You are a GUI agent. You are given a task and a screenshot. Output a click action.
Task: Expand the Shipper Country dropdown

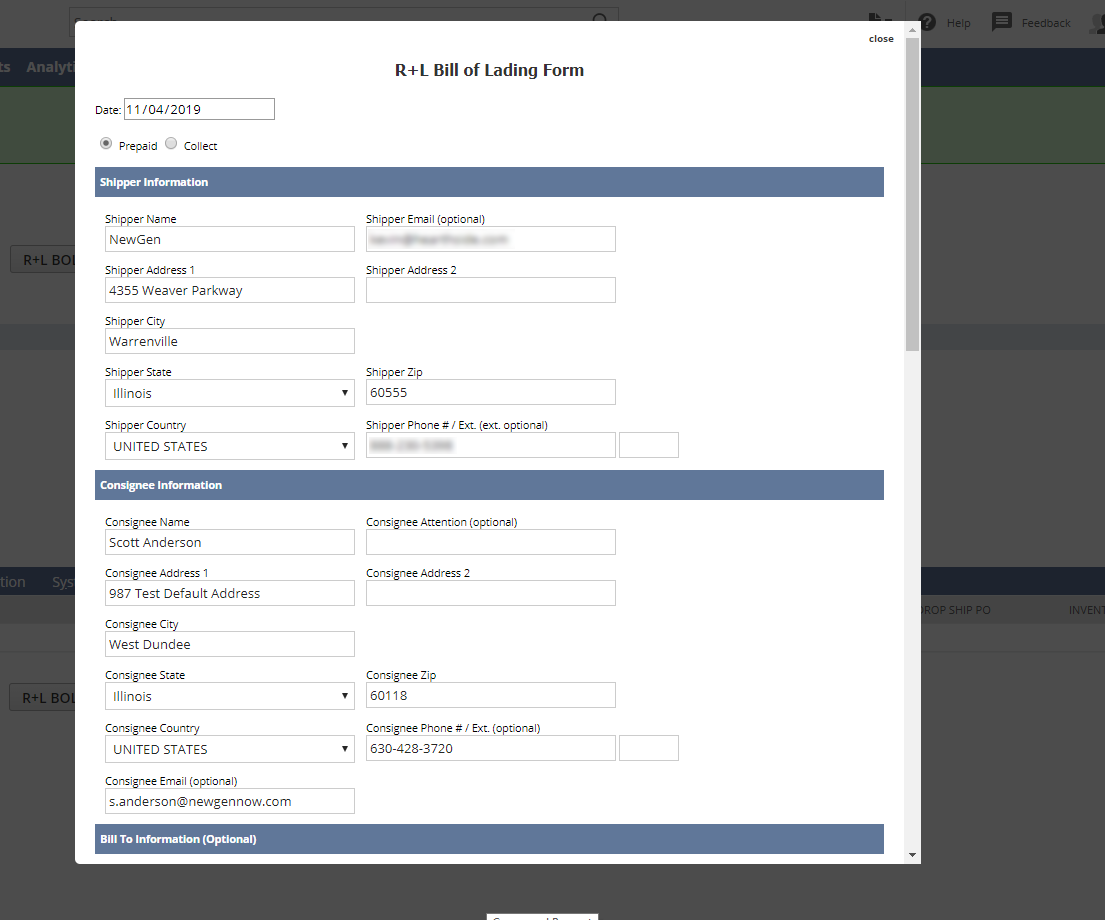(229, 446)
